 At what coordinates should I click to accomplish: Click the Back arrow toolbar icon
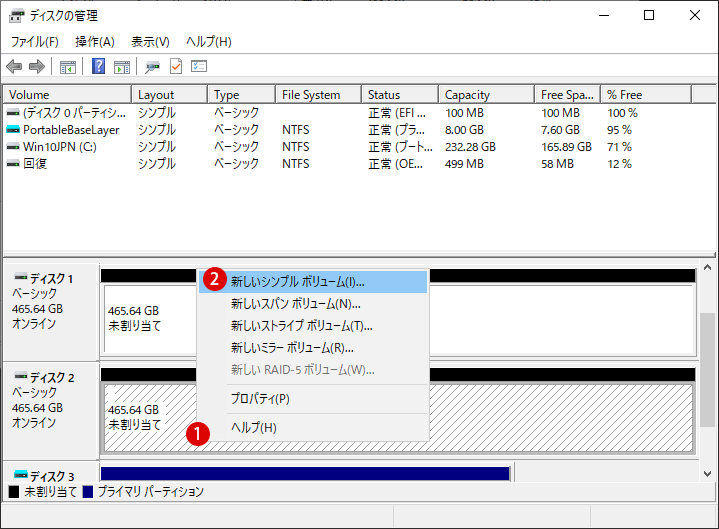pyautogui.click(x=14, y=66)
